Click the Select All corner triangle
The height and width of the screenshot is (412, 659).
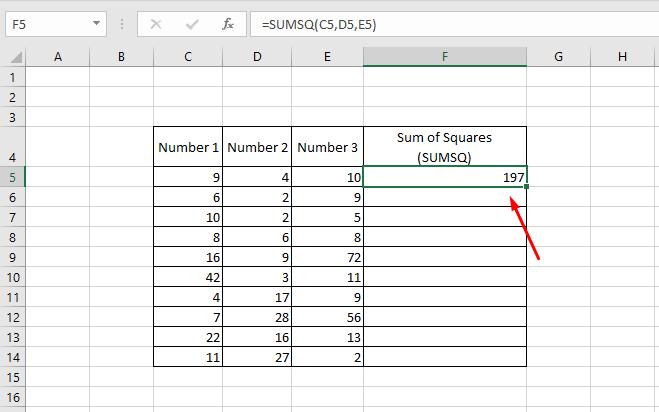(x=12, y=57)
